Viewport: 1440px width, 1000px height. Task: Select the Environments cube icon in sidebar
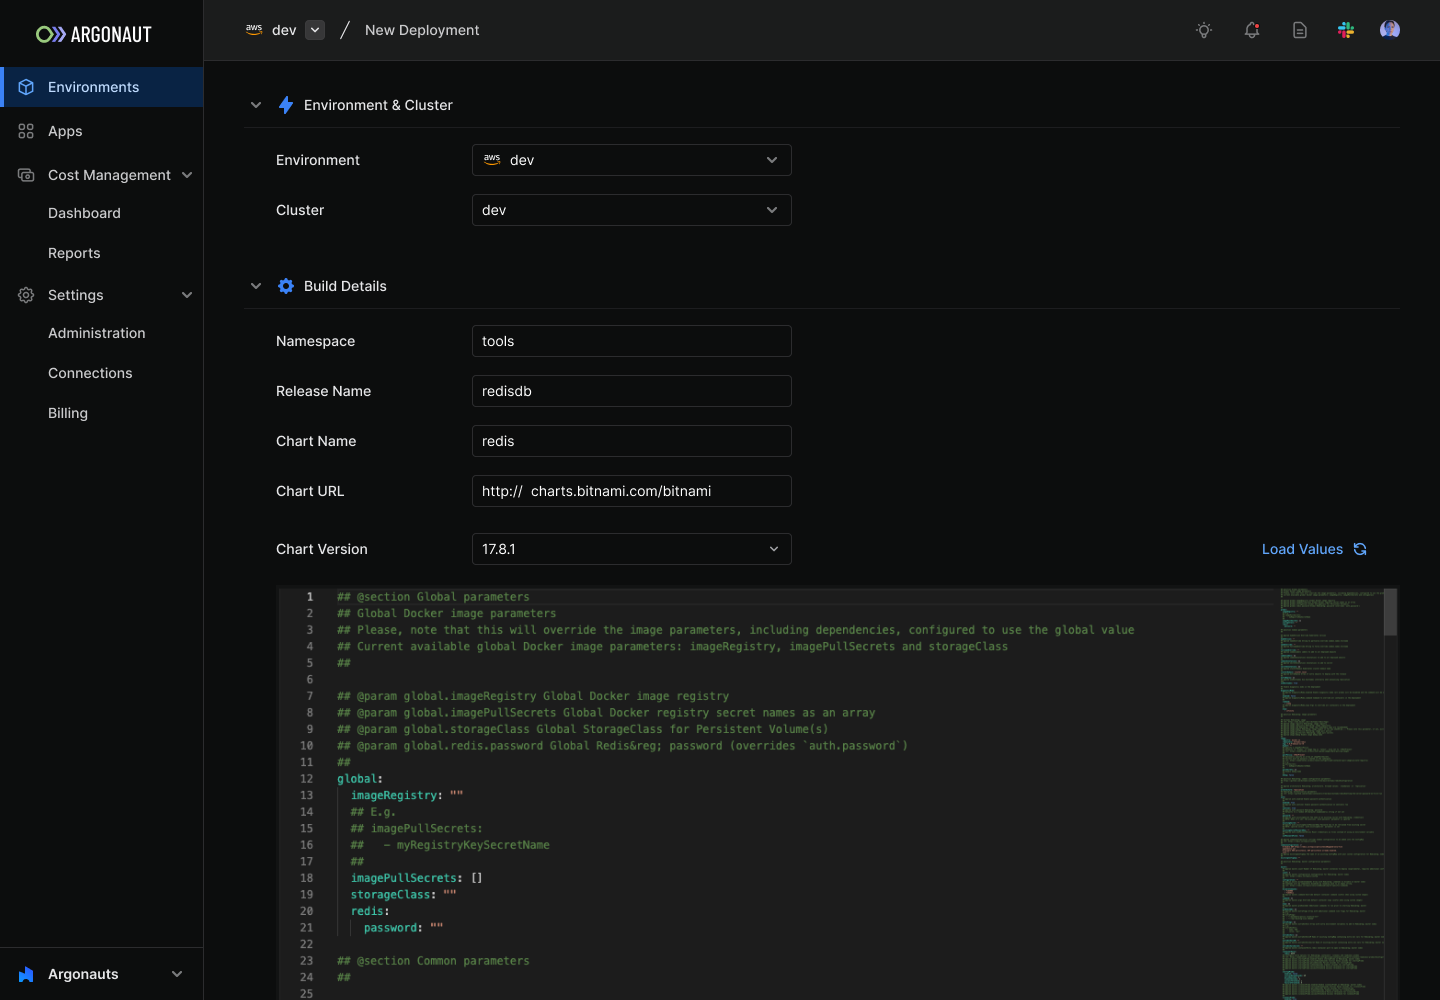[x=26, y=87]
